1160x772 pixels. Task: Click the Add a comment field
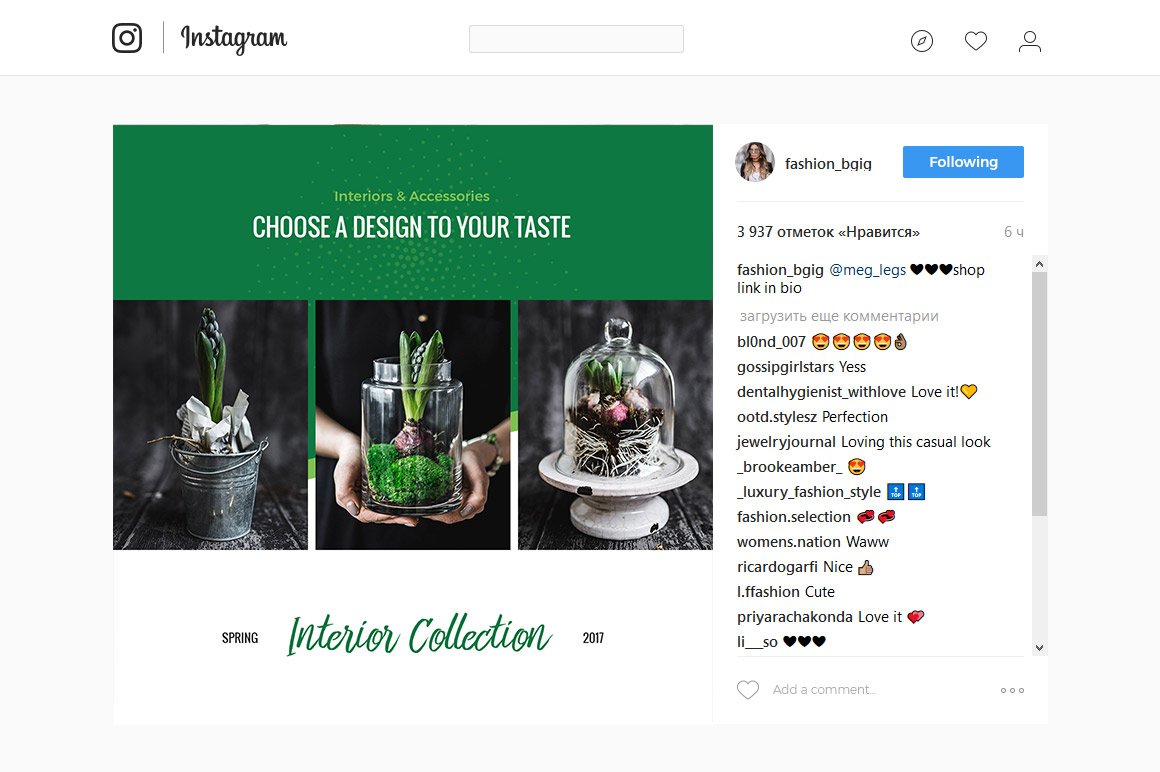pyautogui.click(x=824, y=690)
